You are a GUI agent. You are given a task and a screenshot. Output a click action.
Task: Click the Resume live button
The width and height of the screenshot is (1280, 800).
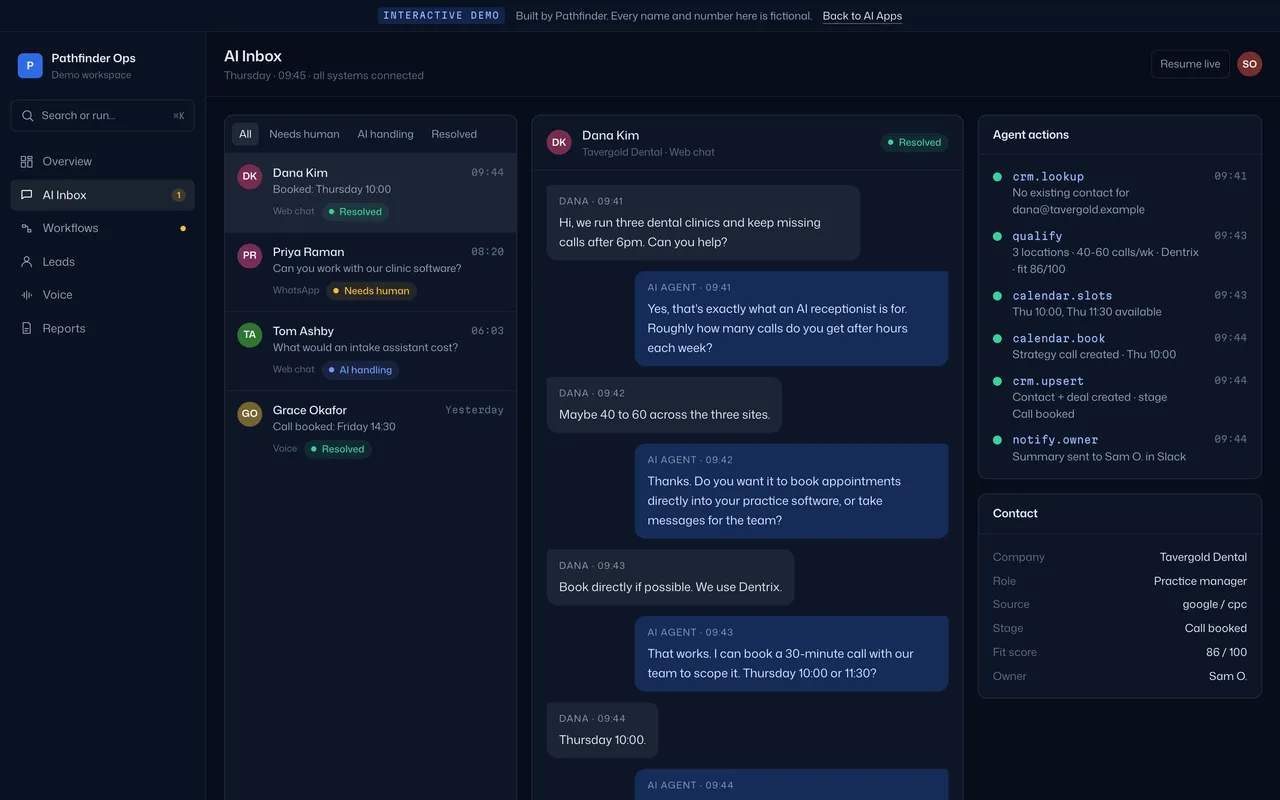pos(1190,64)
